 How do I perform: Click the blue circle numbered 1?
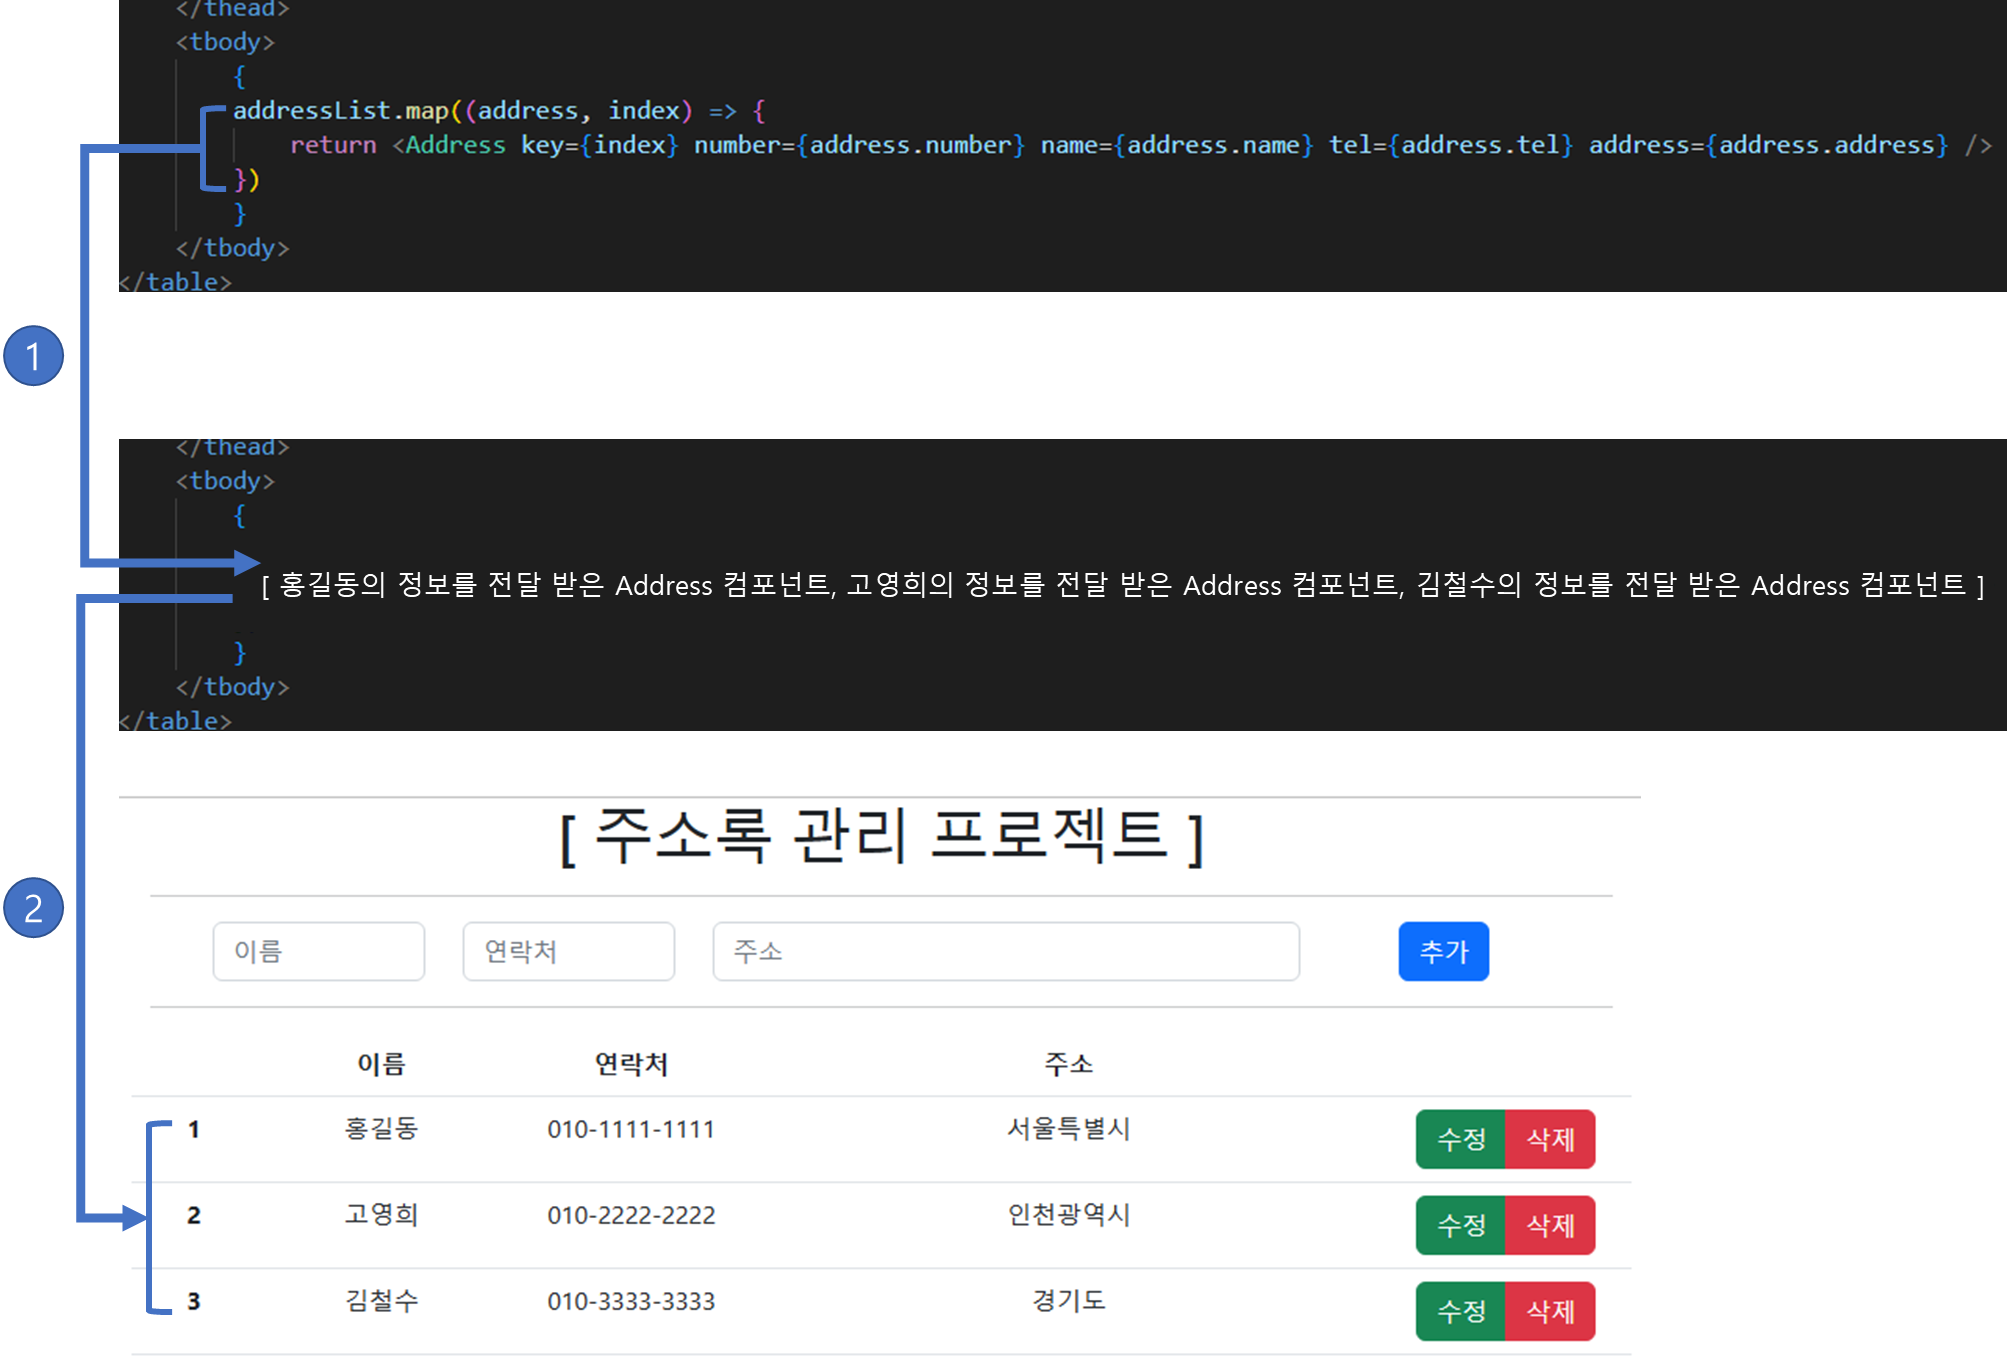click(34, 356)
